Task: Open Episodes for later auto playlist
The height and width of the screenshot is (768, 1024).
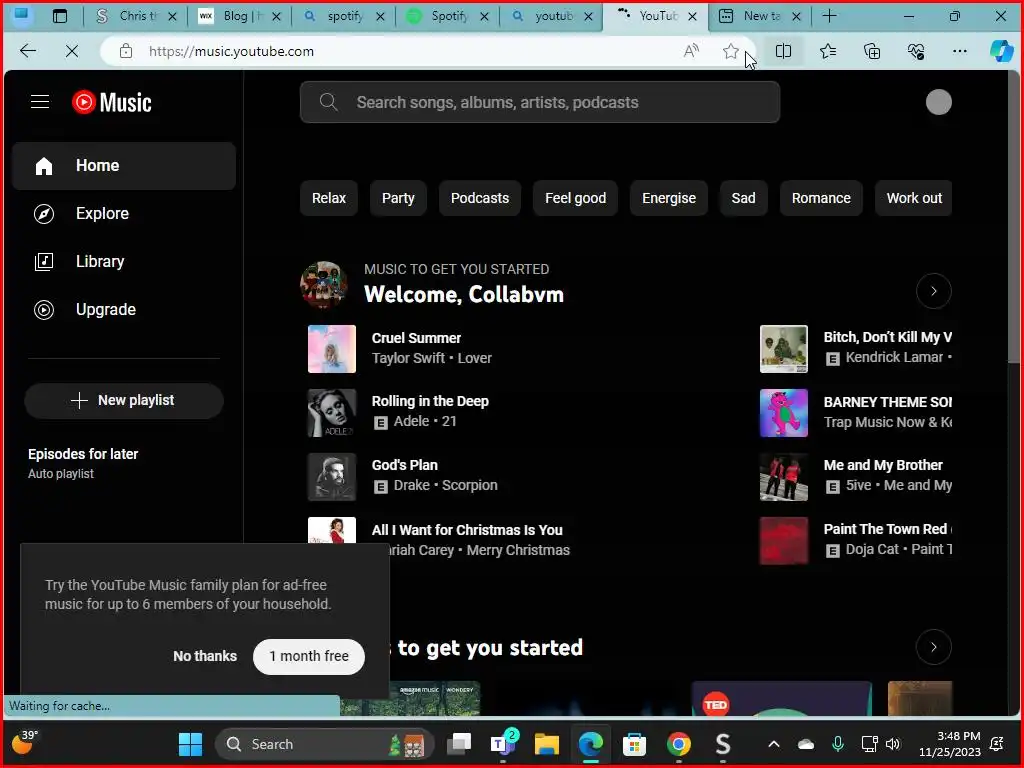Action: click(x=83, y=463)
